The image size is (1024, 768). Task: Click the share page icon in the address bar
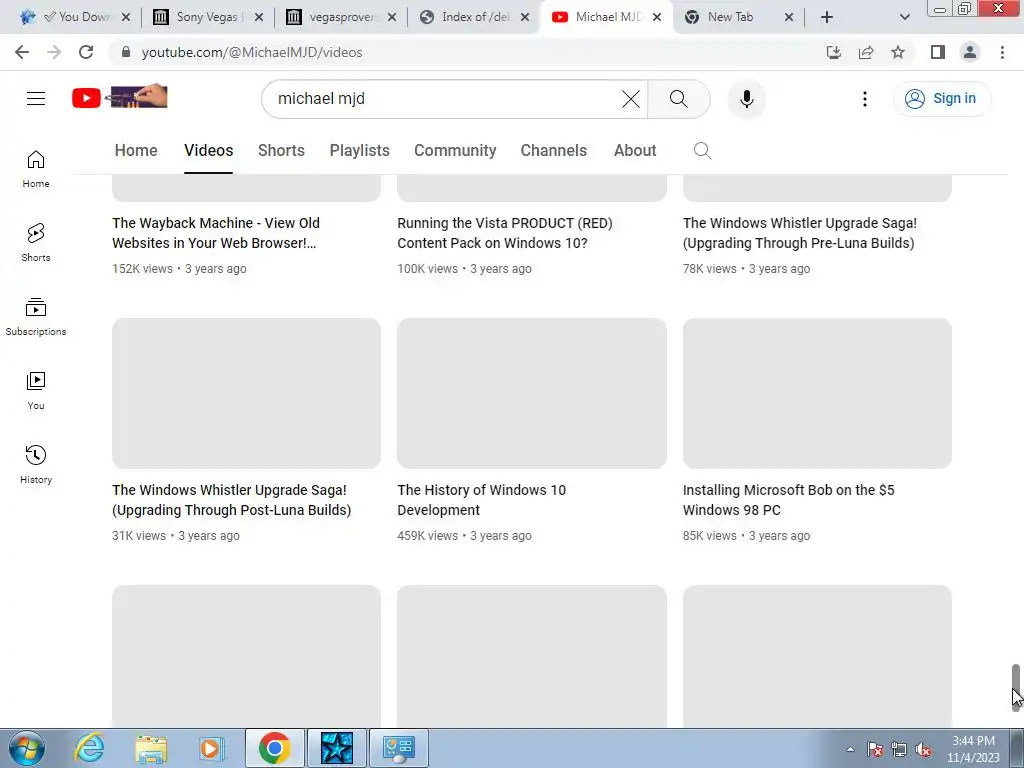tap(866, 52)
